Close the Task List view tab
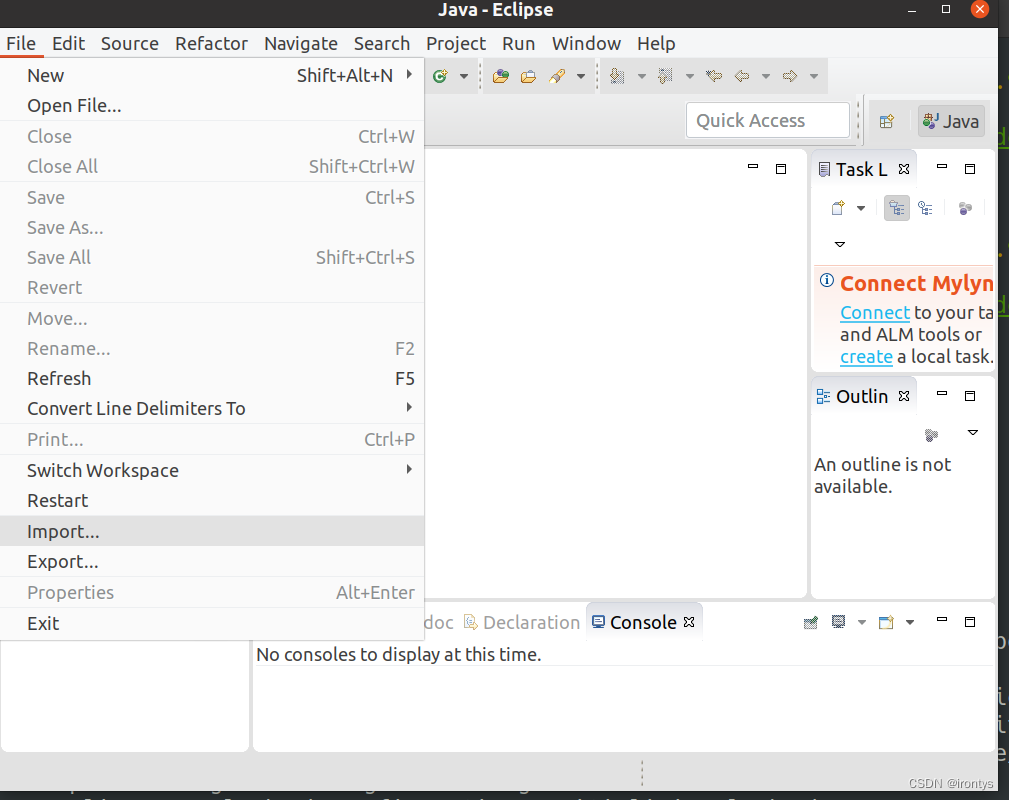1009x800 pixels. click(904, 169)
